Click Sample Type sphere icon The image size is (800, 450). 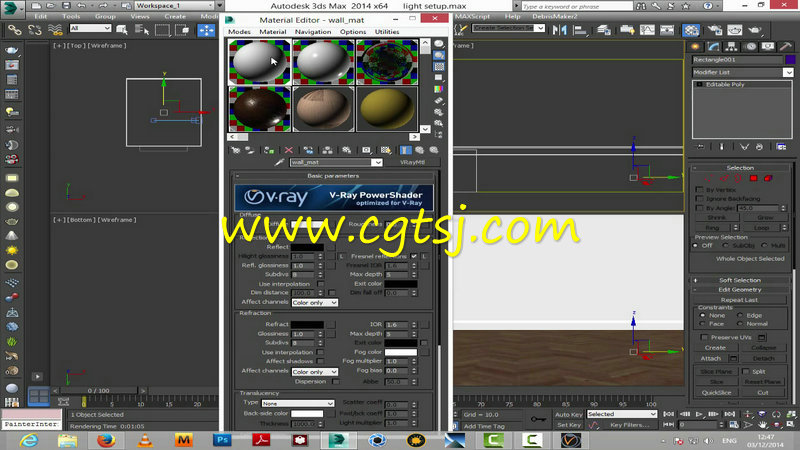439,44
